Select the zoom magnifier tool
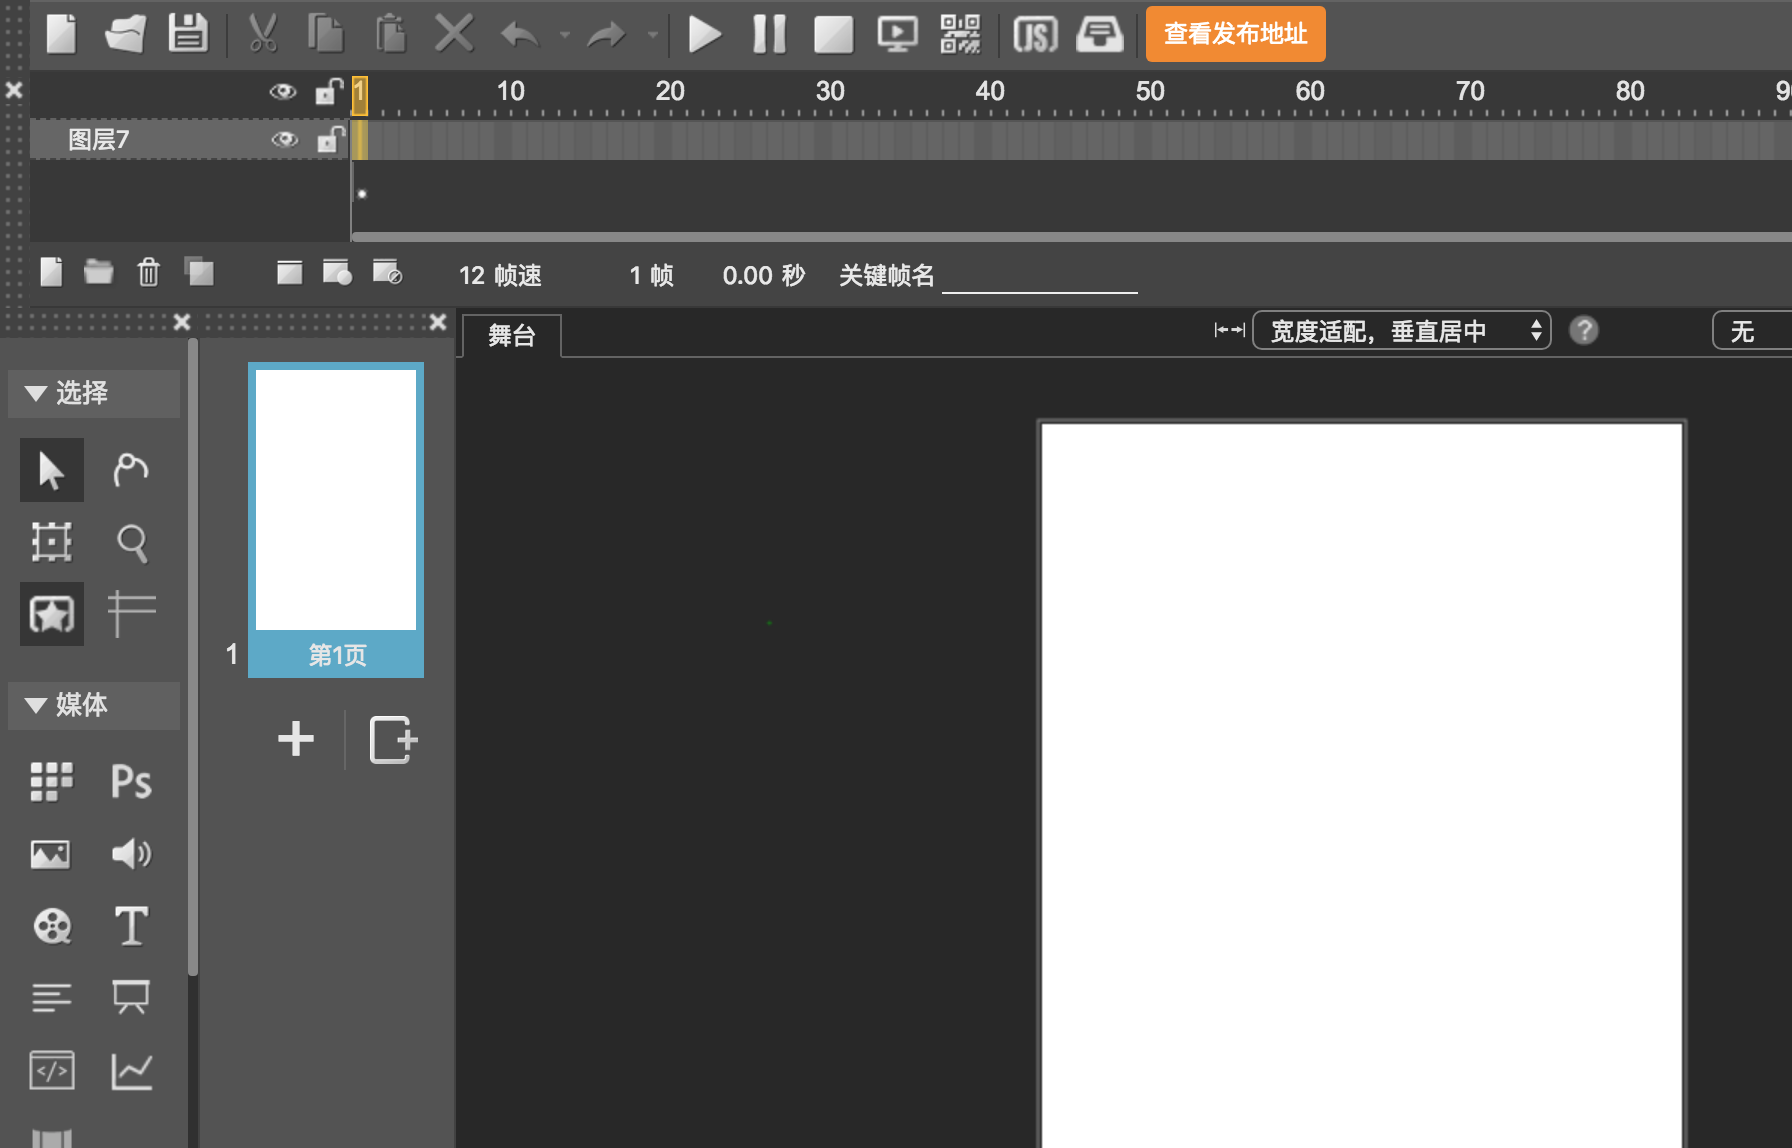 coord(131,542)
